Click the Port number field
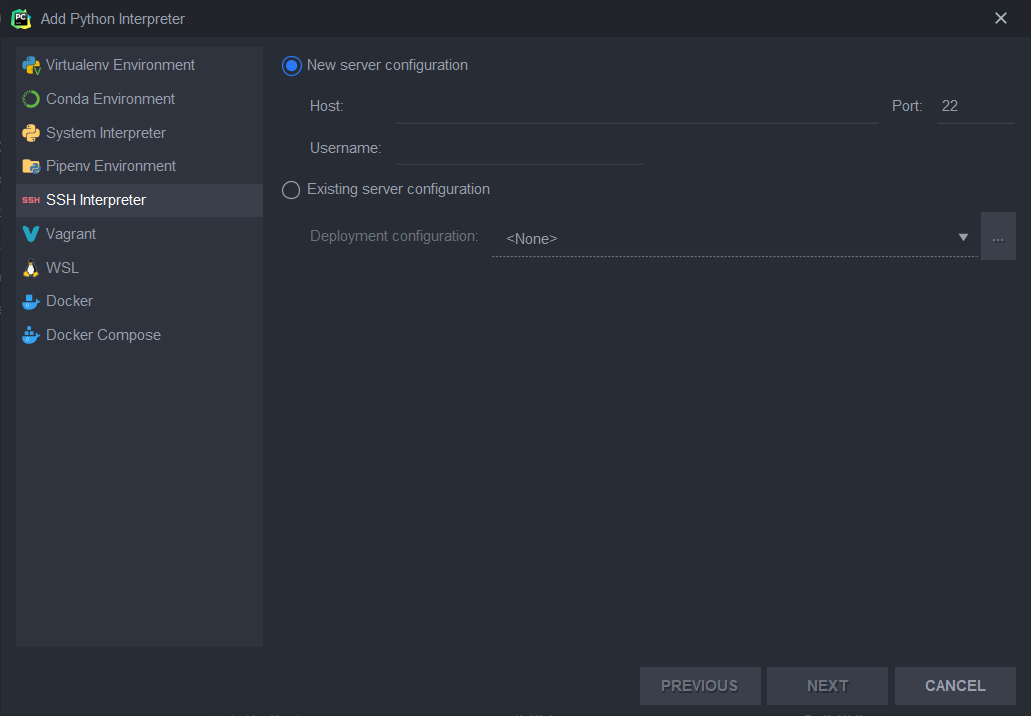Image resolution: width=1031 pixels, height=716 pixels. coord(975,106)
